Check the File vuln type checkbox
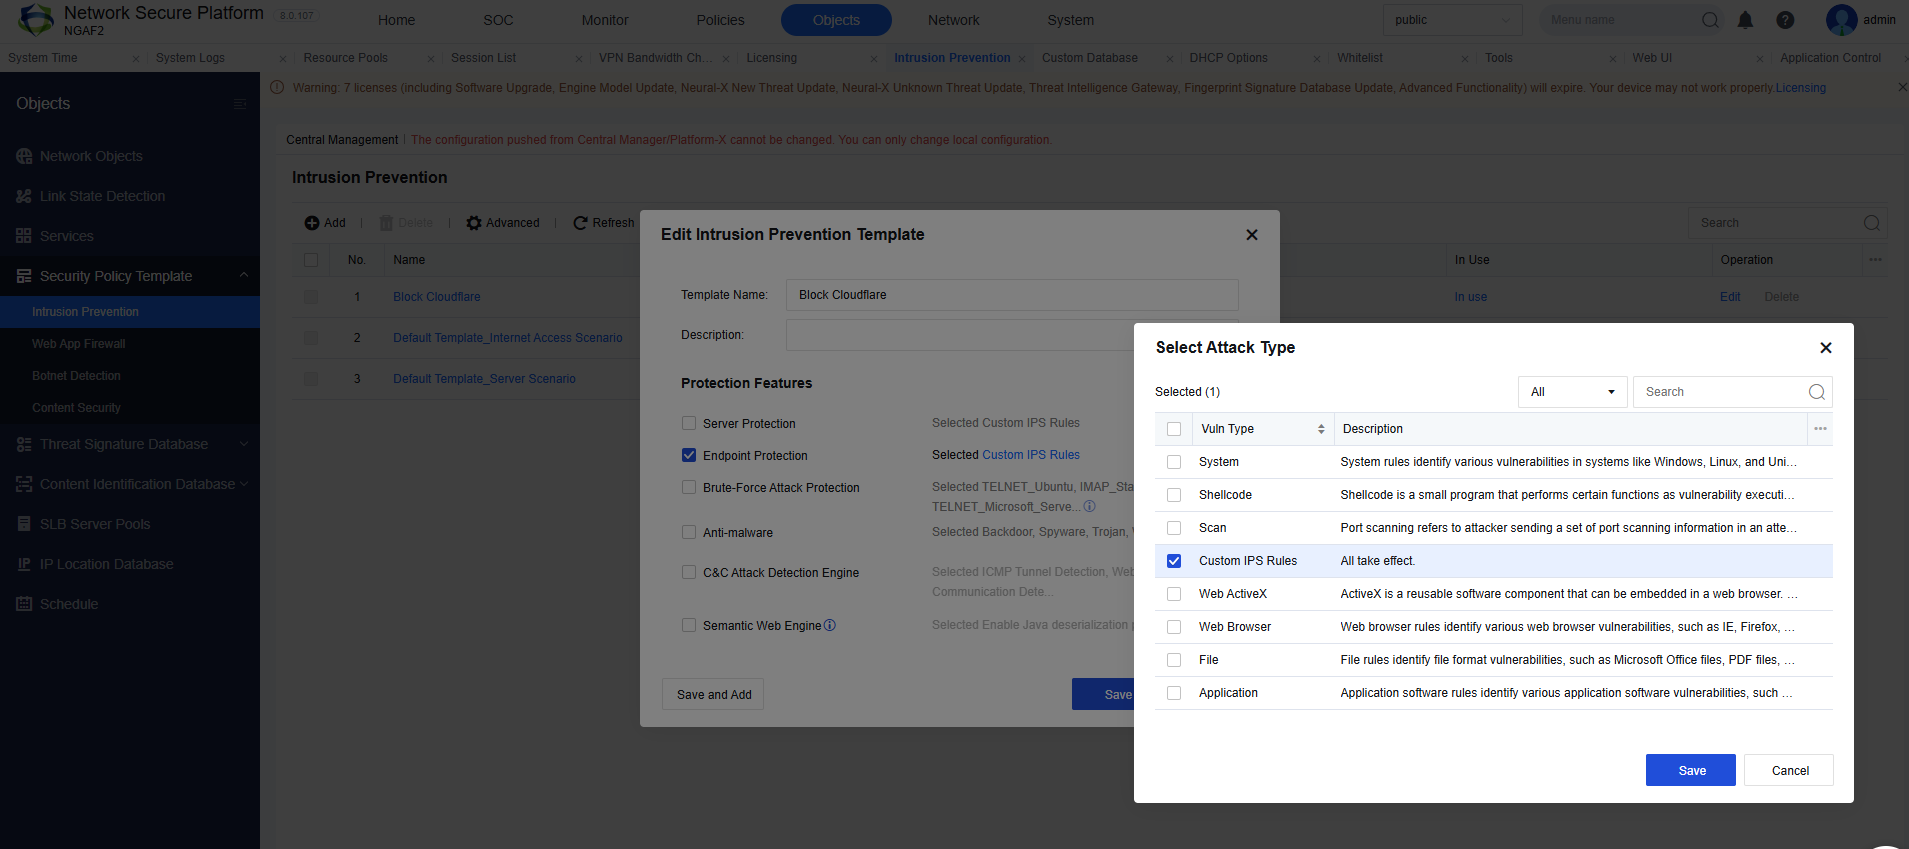Image resolution: width=1909 pixels, height=849 pixels. (x=1174, y=660)
